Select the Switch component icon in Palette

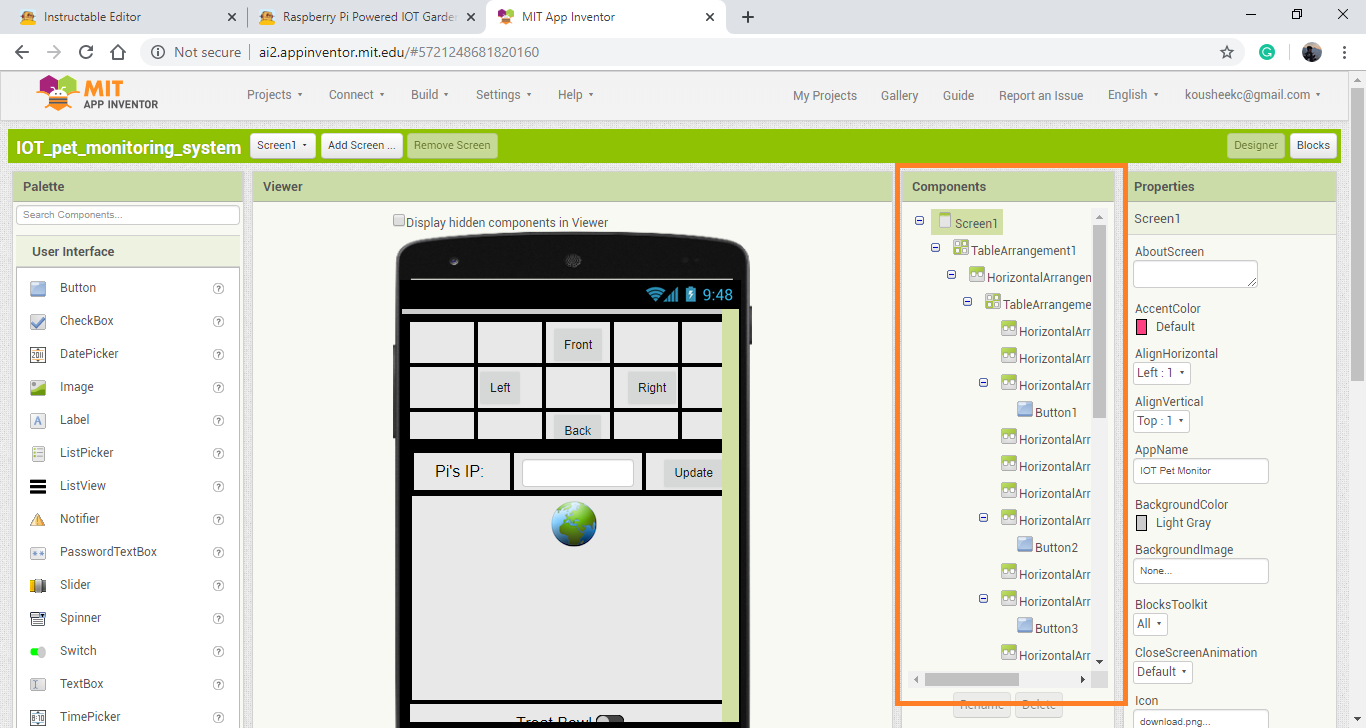click(38, 651)
